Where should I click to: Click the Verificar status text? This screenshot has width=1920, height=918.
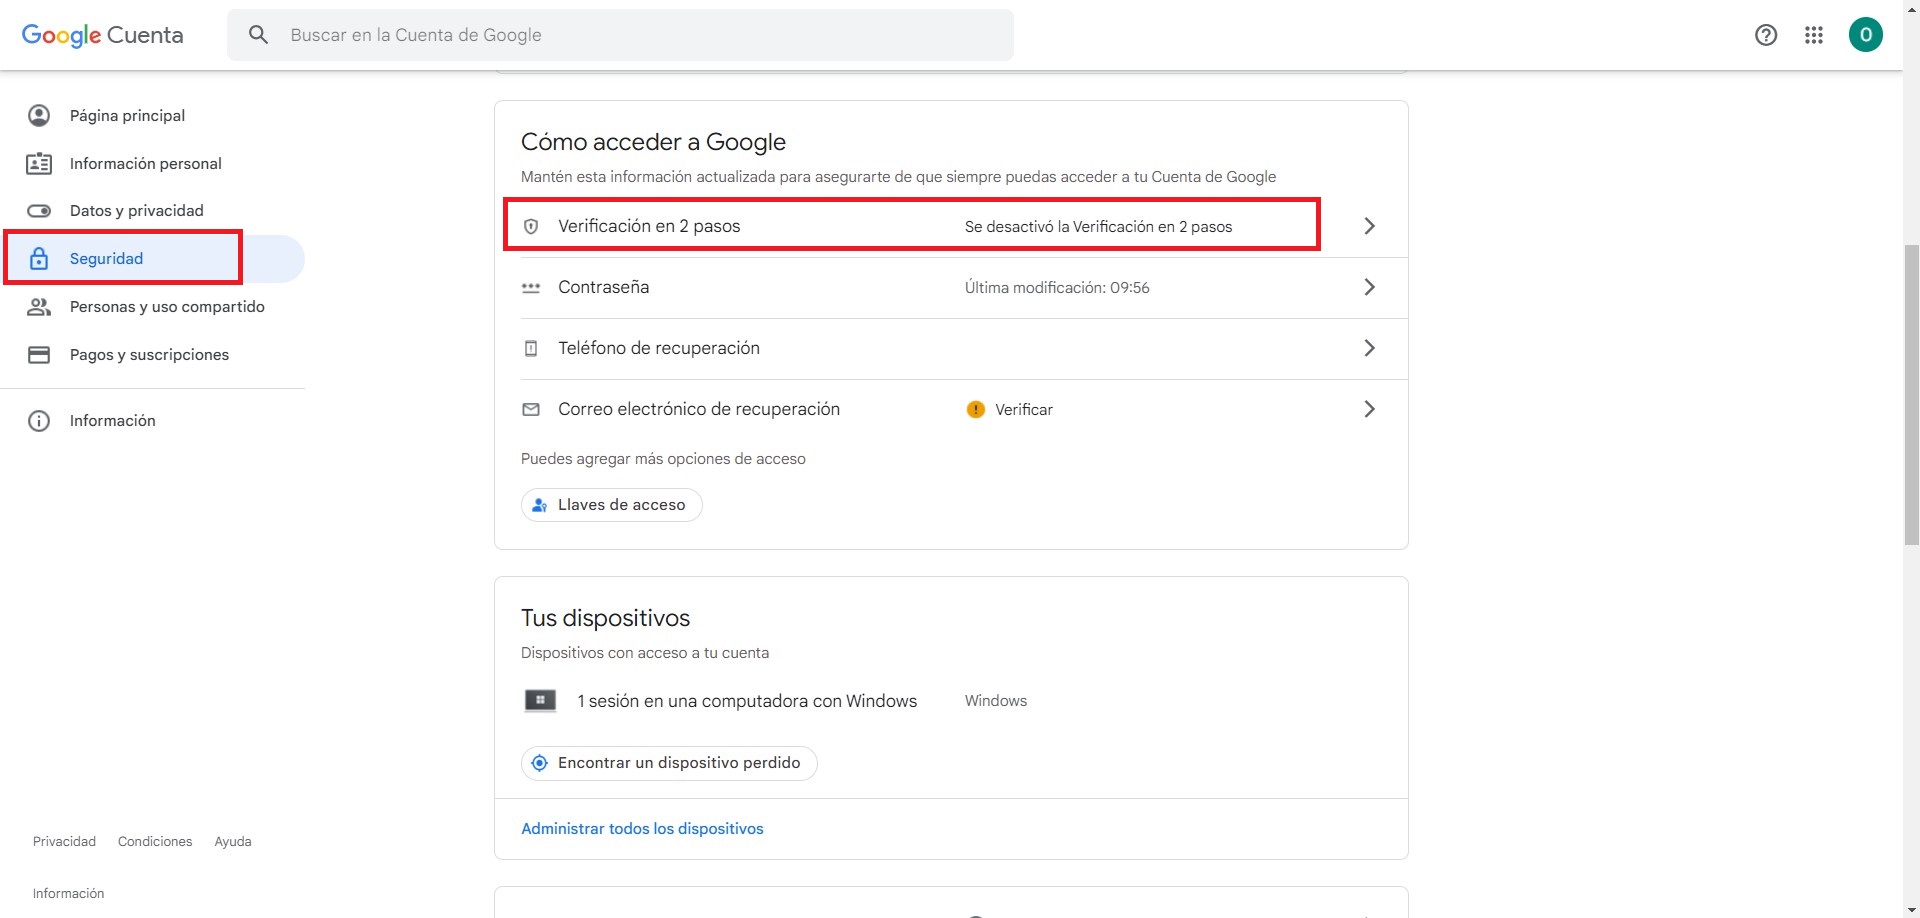pos(1023,410)
